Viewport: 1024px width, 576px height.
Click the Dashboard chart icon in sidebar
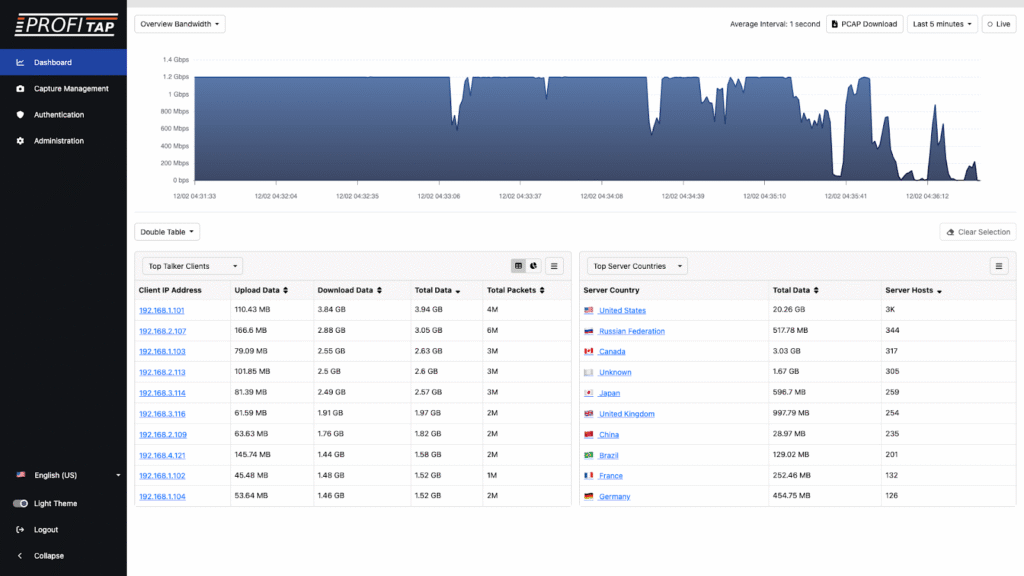(x=20, y=62)
